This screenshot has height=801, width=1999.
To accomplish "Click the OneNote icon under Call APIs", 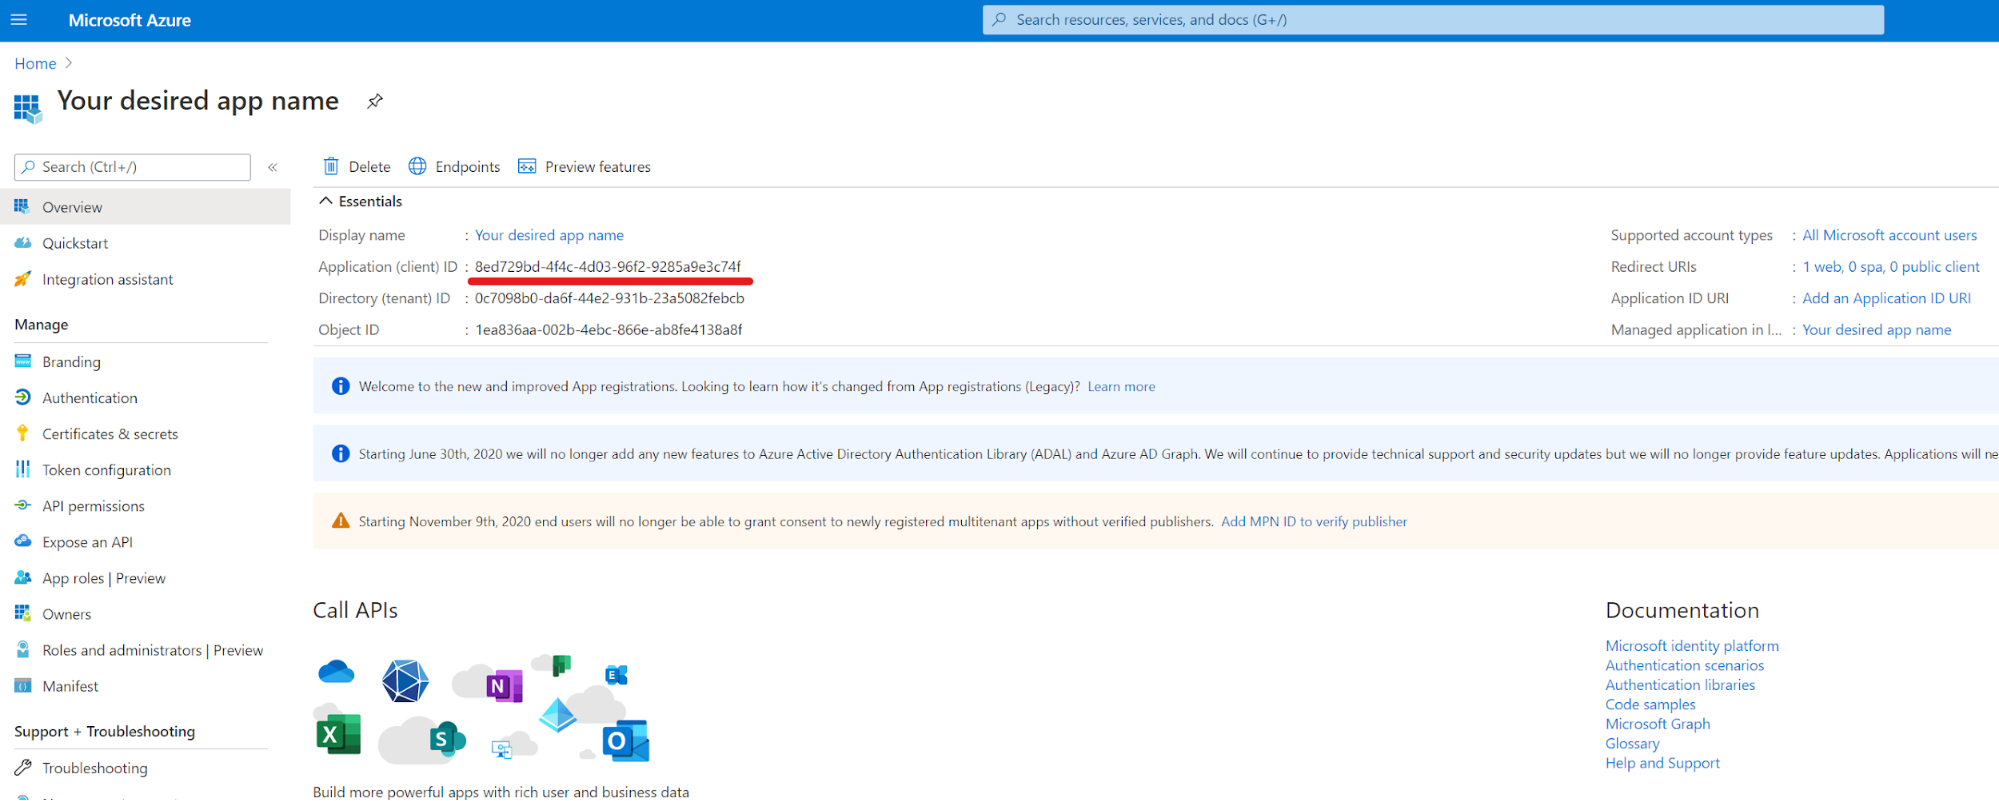I will coord(503,686).
